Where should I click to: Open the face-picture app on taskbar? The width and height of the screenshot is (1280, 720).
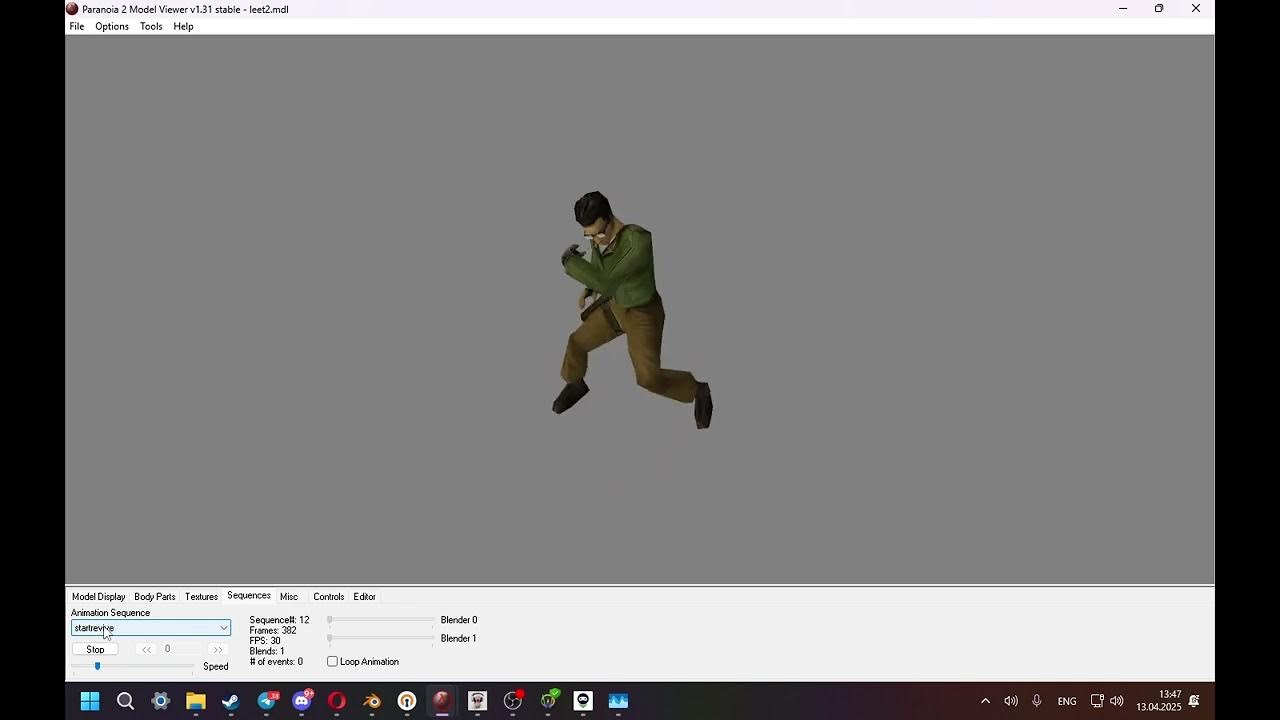[477, 701]
